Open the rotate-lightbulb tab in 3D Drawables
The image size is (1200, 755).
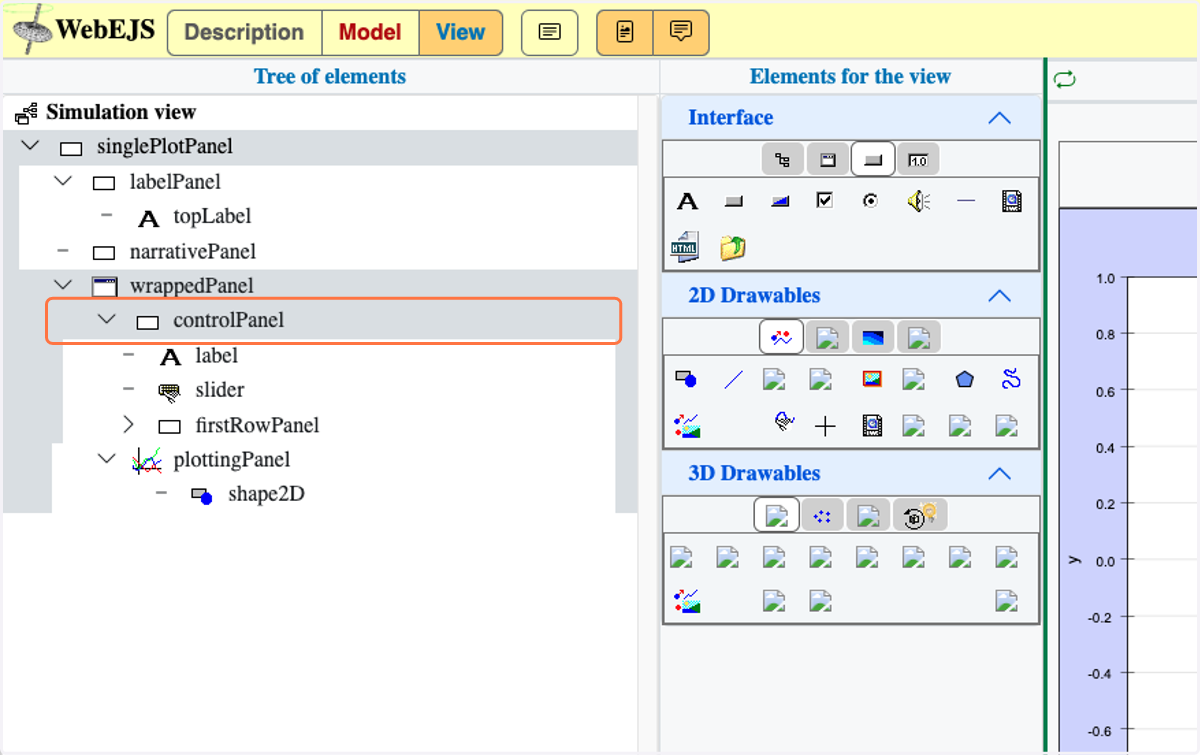click(x=919, y=516)
